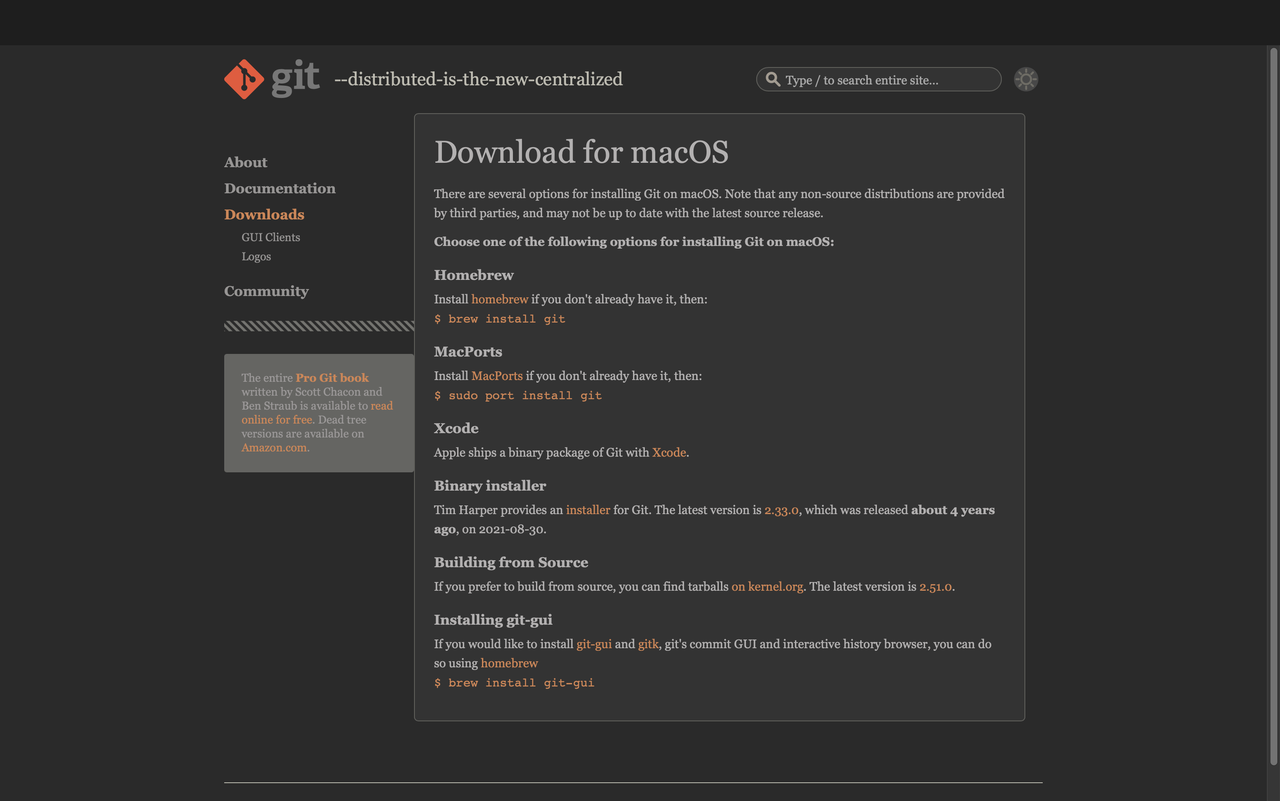The width and height of the screenshot is (1280, 801).
Task: Open homebrew link under Homebrew heading
Action: click(x=500, y=299)
